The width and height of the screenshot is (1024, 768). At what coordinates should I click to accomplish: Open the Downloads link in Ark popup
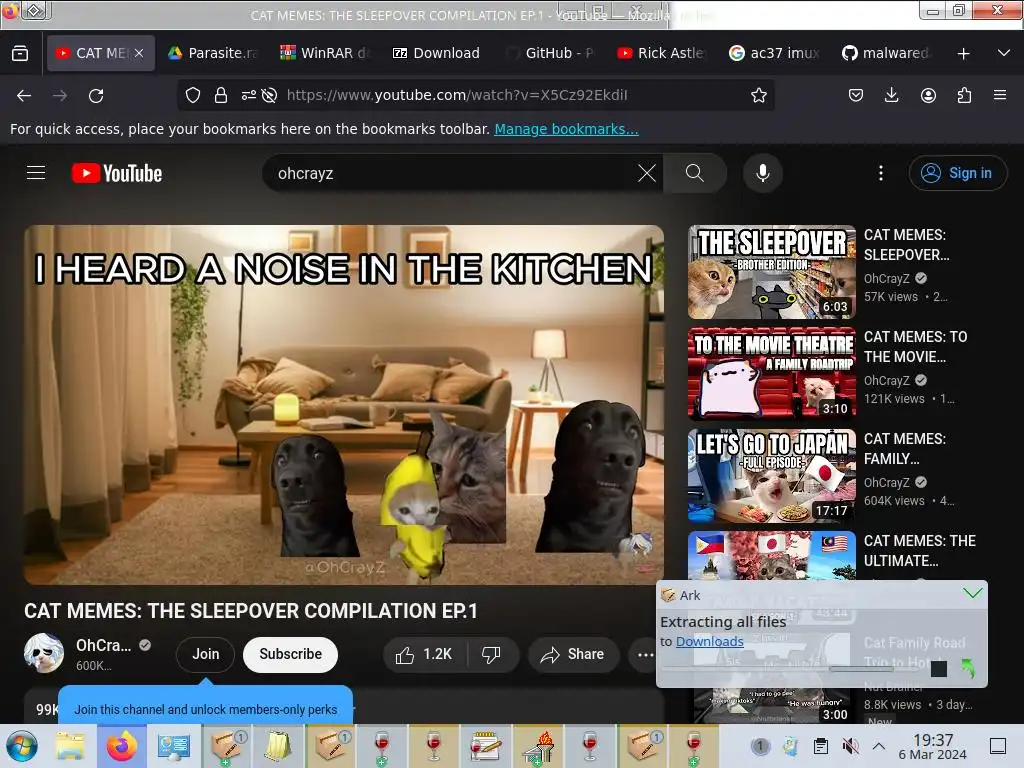tap(709, 642)
